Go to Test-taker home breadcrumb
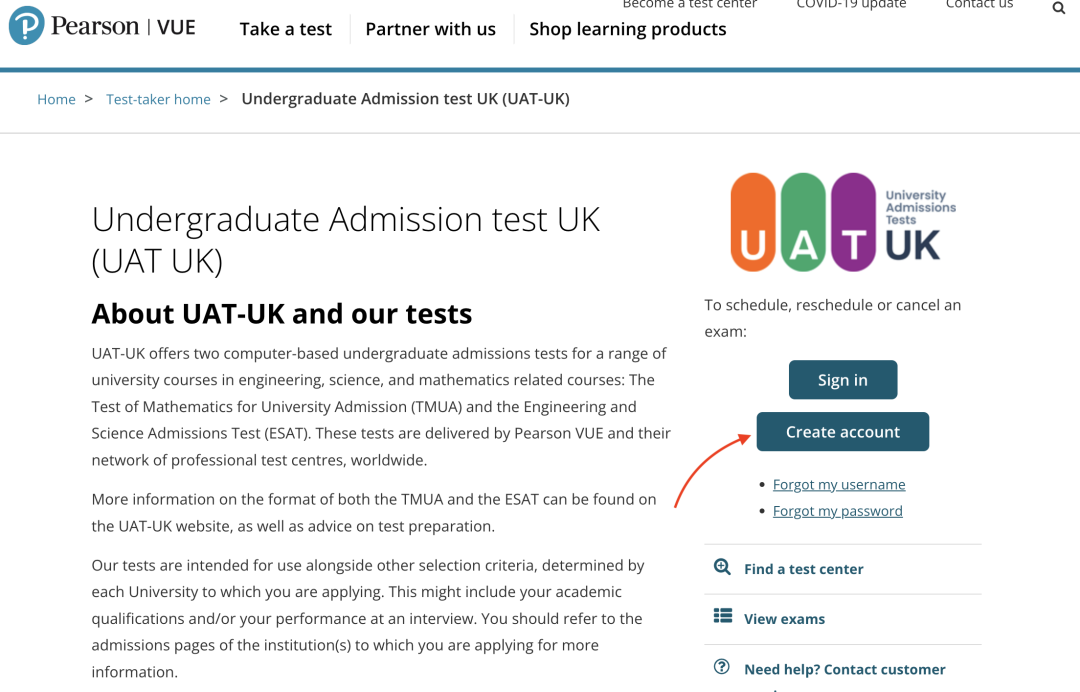Image resolution: width=1080 pixels, height=692 pixels. click(158, 99)
